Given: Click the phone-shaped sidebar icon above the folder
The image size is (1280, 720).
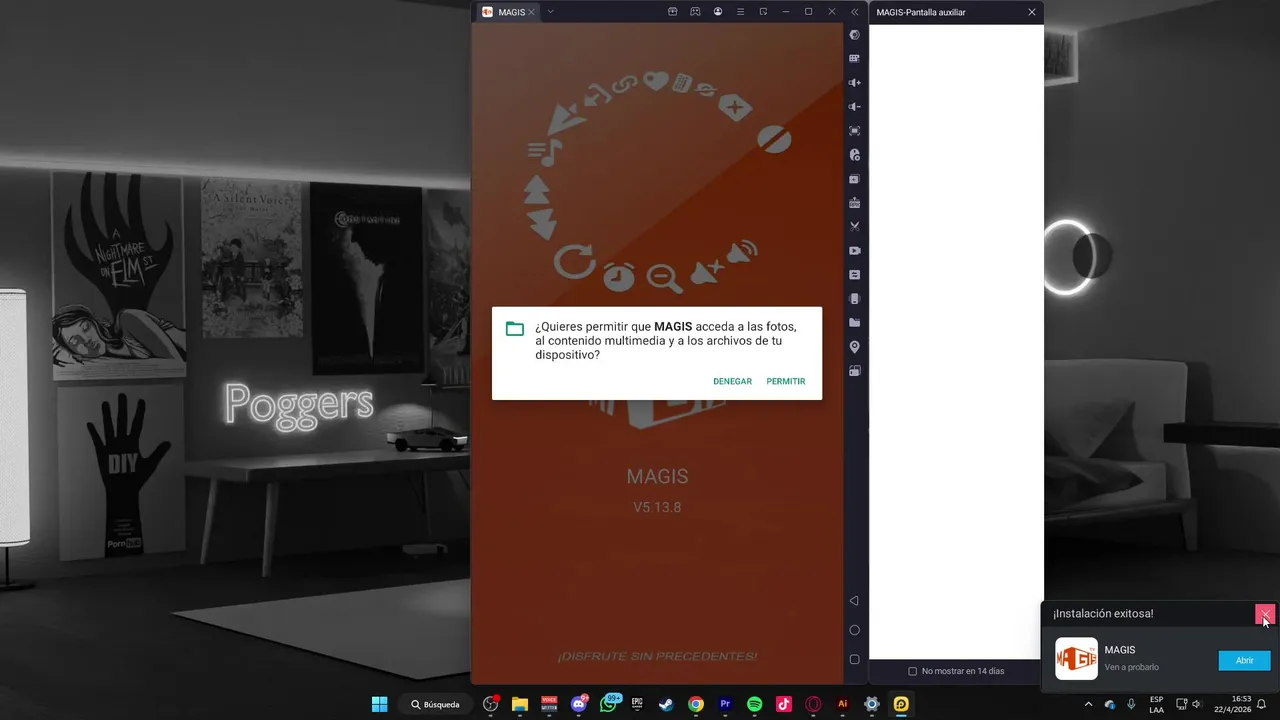Looking at the screenshot, I should [855, 299].
